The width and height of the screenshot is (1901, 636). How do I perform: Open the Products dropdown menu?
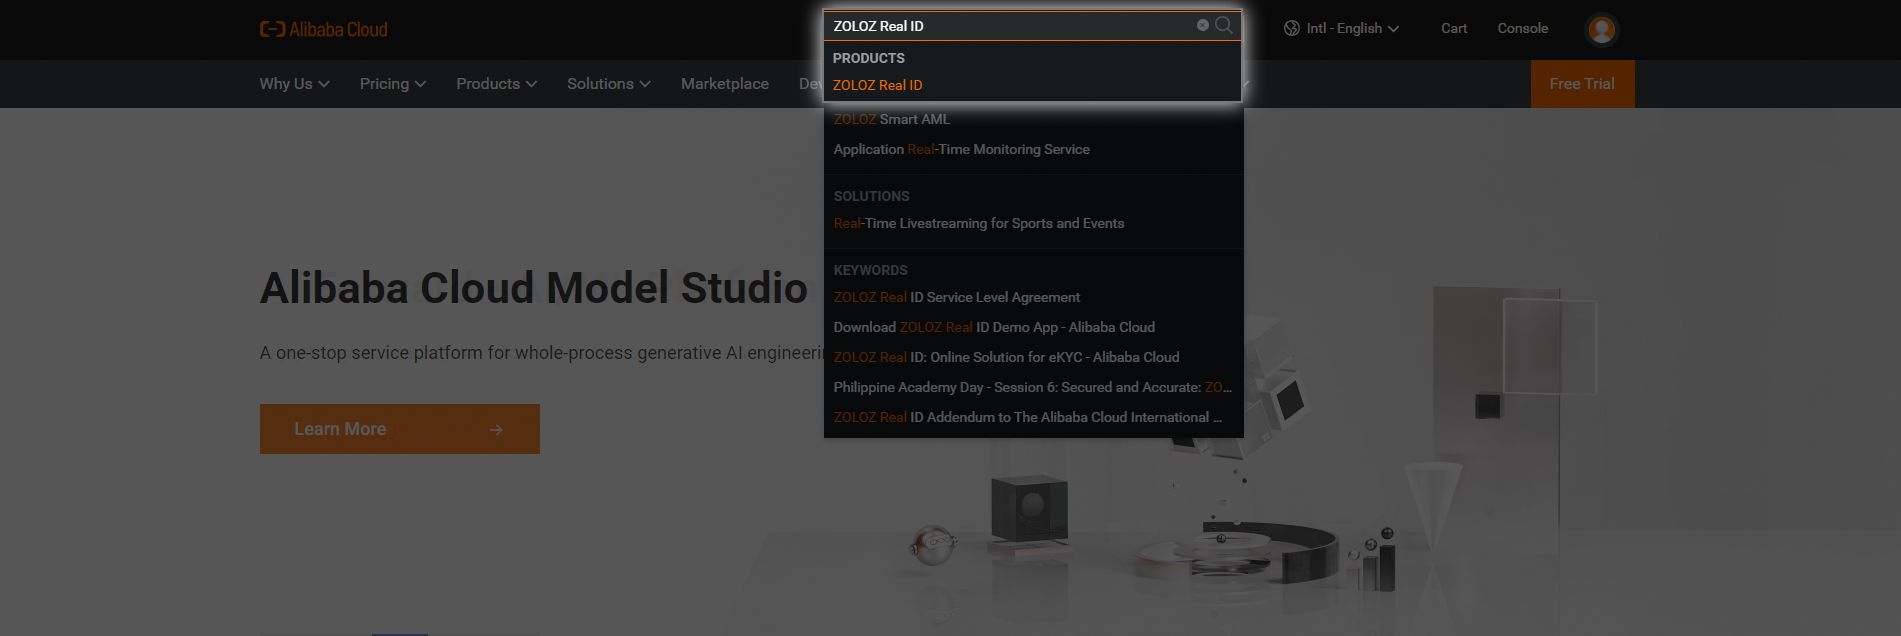[497, 84]
